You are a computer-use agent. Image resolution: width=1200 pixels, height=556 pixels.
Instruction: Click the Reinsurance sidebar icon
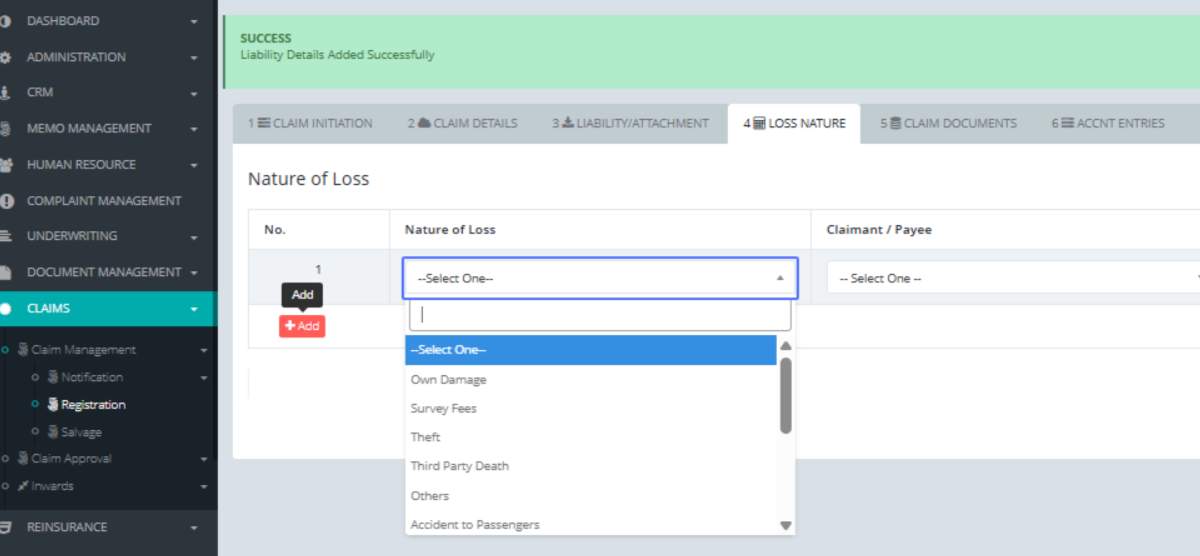6,527
